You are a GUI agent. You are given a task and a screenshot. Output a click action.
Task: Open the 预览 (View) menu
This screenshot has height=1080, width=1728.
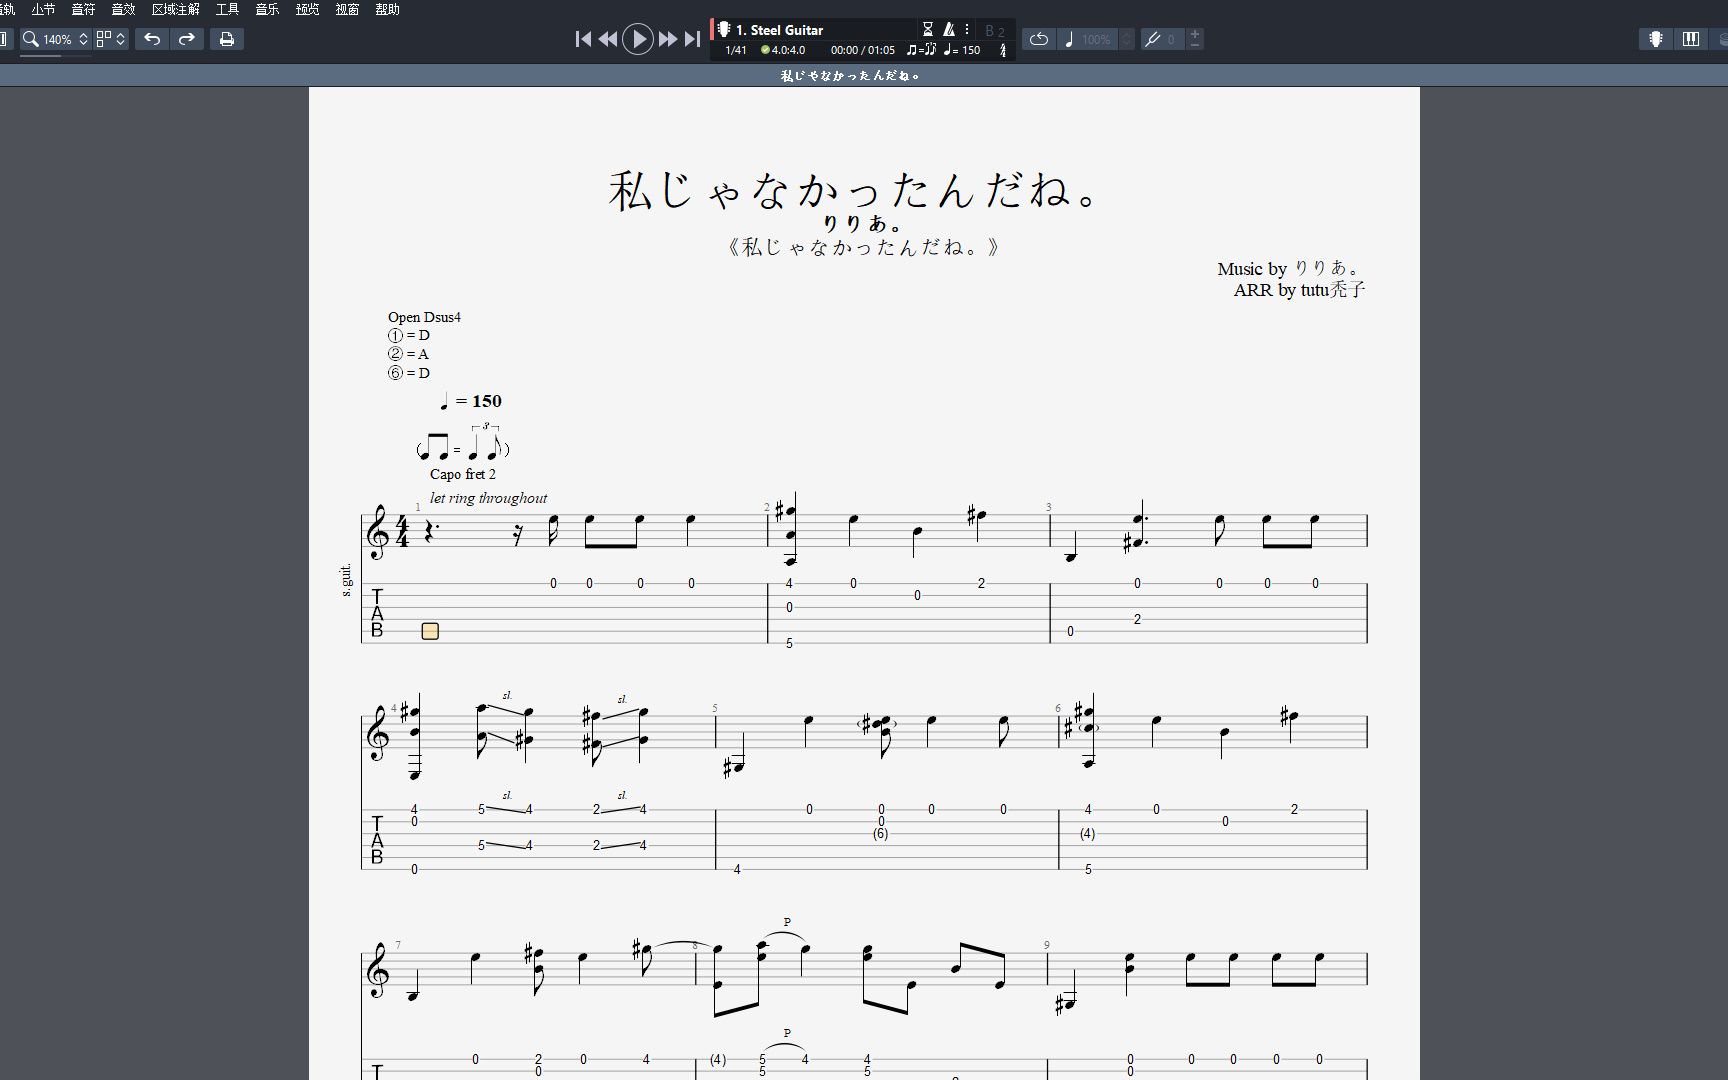(307, 9)
